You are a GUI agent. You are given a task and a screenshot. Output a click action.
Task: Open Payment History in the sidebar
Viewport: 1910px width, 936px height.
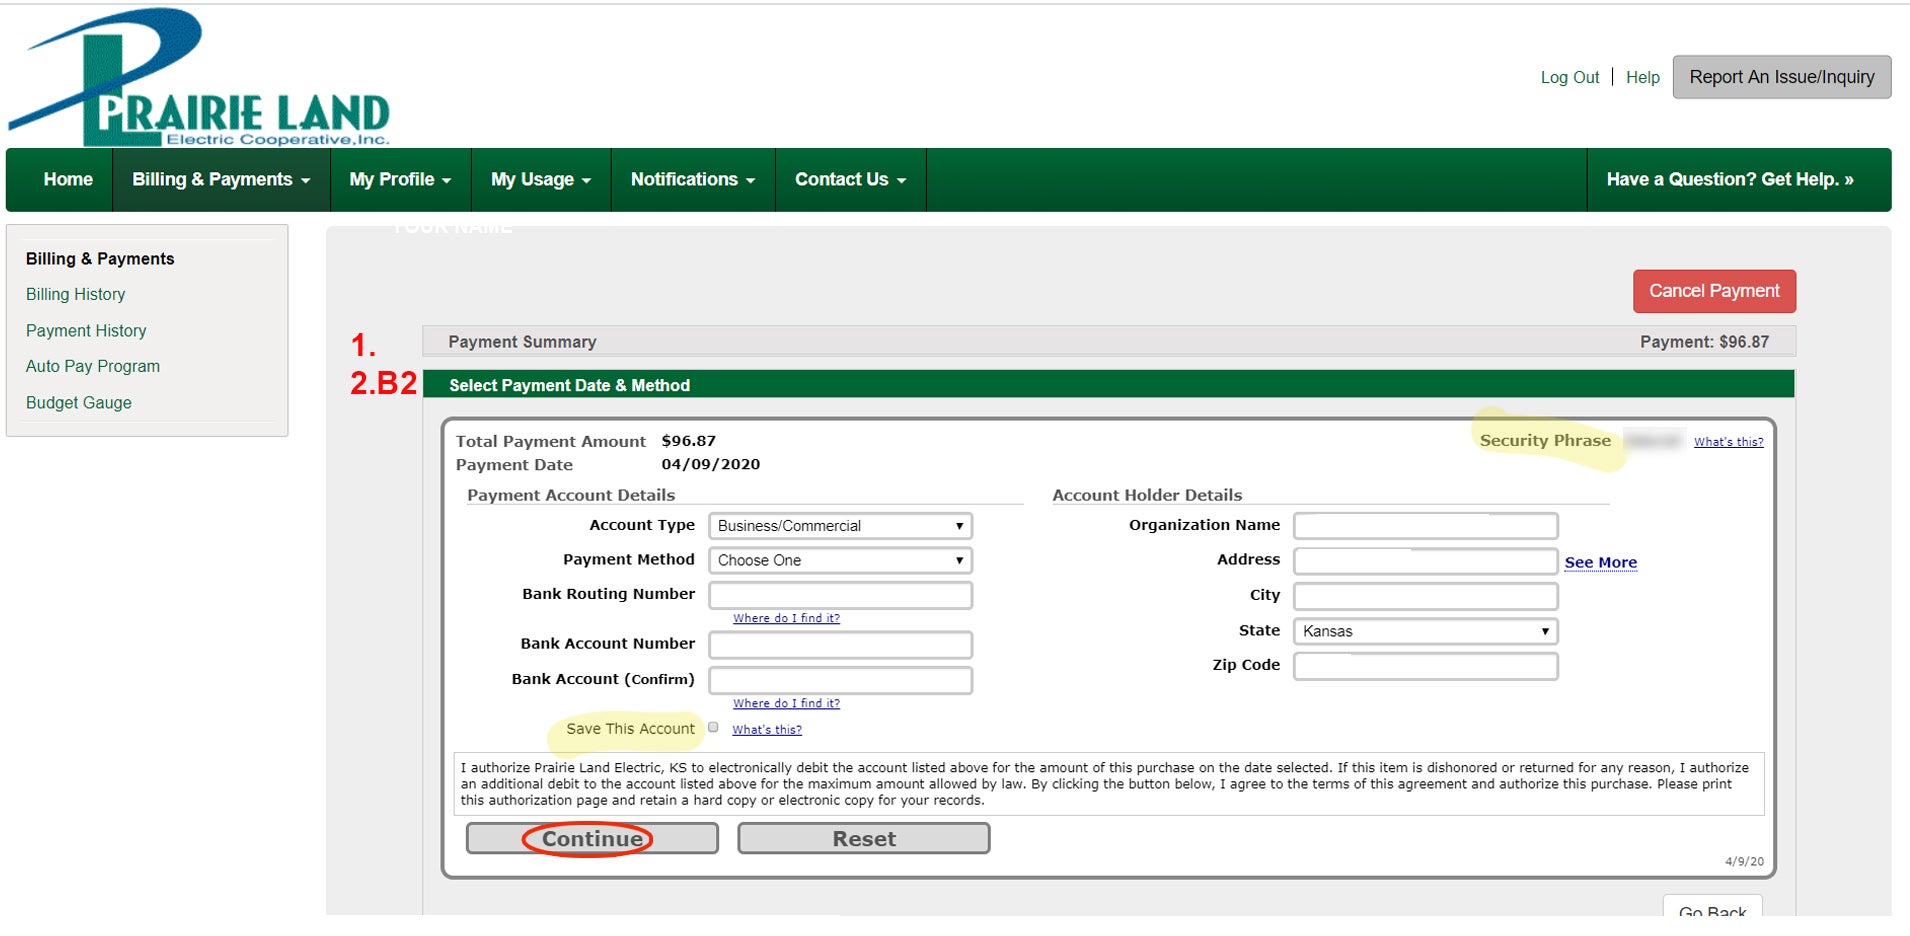pyautogui.click(x=86, y=330)
